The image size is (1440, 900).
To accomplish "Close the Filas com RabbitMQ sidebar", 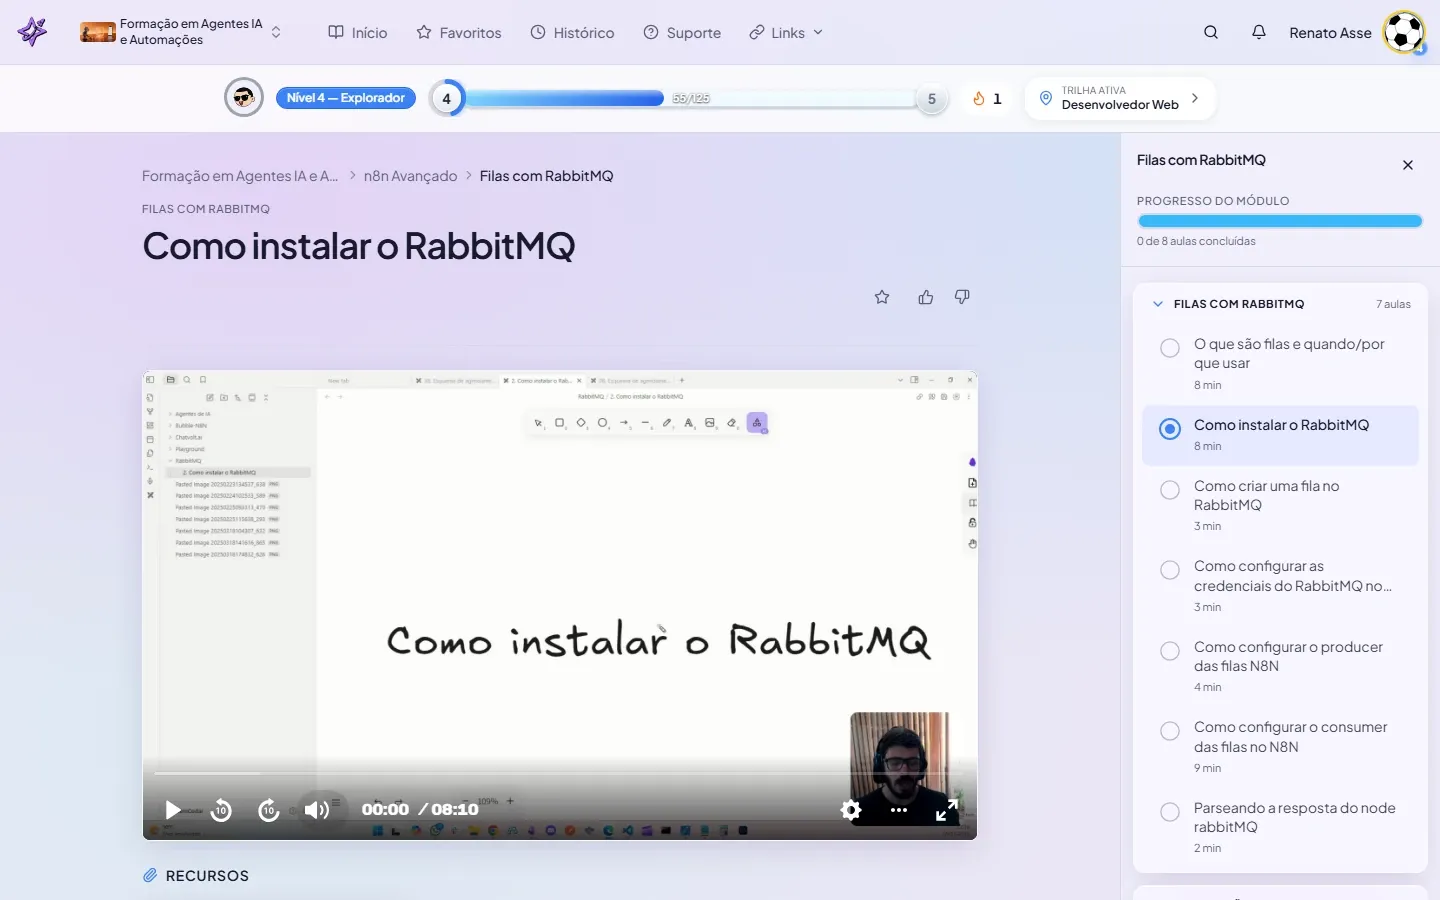I will [x=1408, y=165].
